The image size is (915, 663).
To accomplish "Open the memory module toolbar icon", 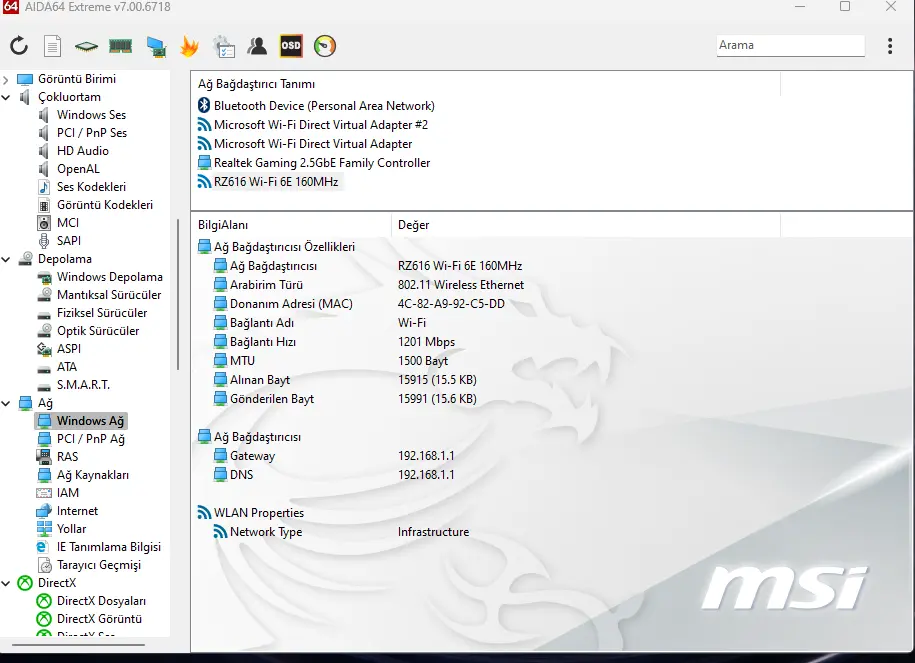I will 120,46.
